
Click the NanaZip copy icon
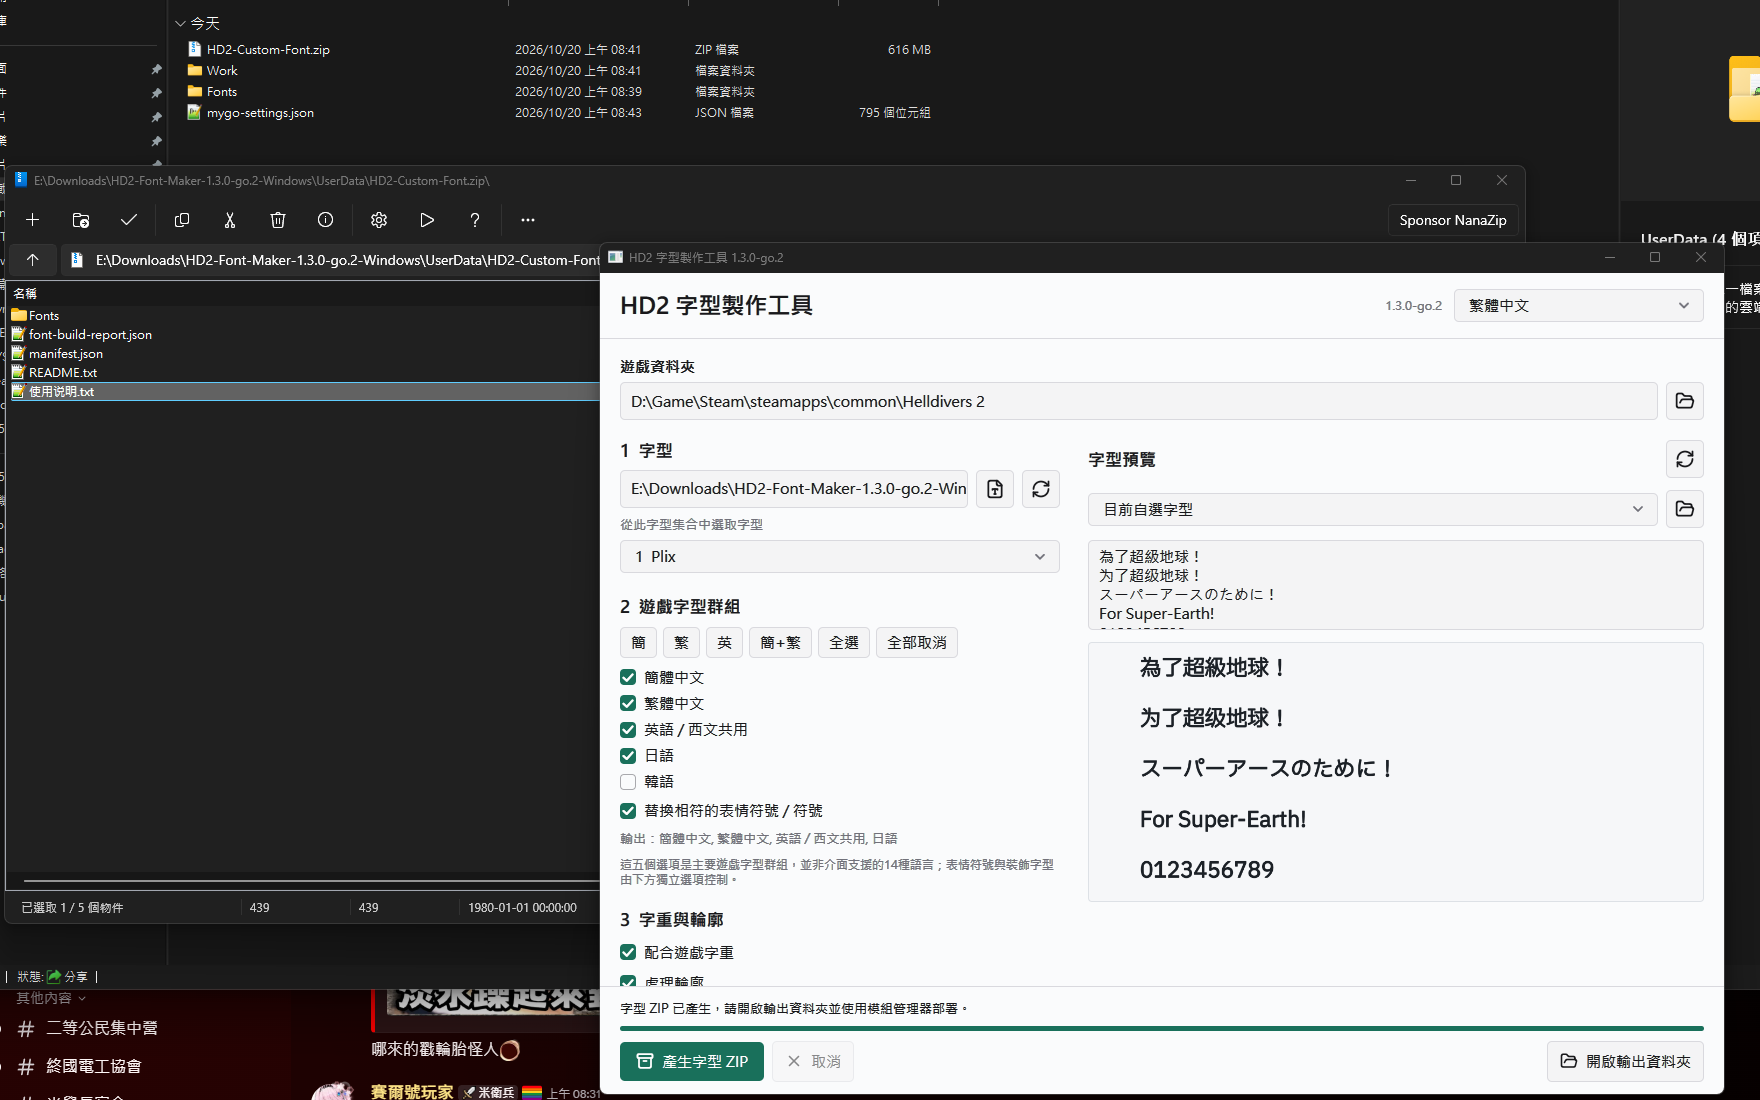click(x=182, y=220)
